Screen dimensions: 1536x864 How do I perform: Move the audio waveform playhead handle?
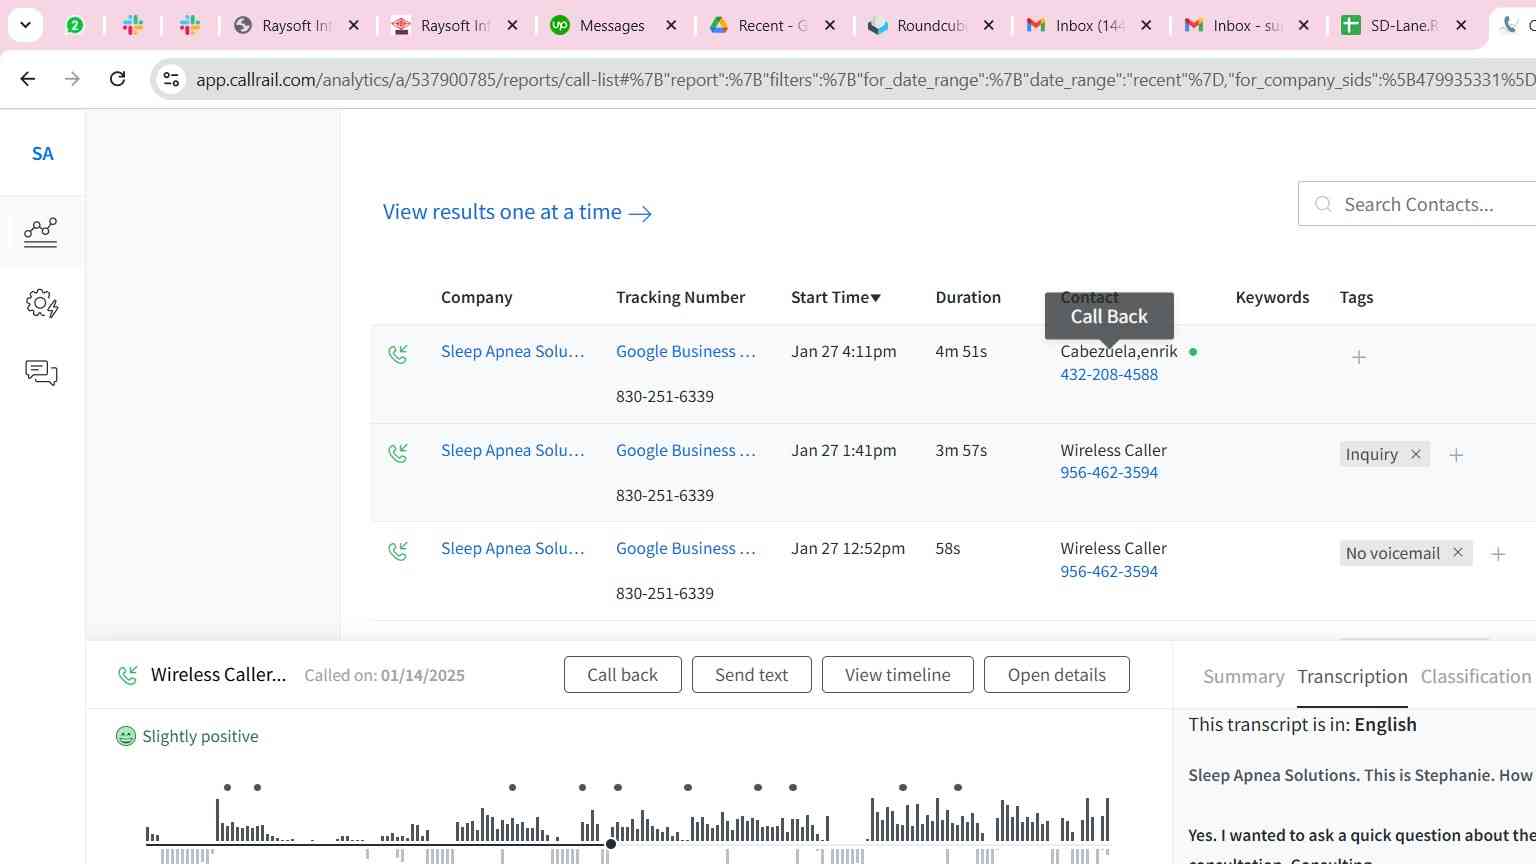(x=610, y=844)
